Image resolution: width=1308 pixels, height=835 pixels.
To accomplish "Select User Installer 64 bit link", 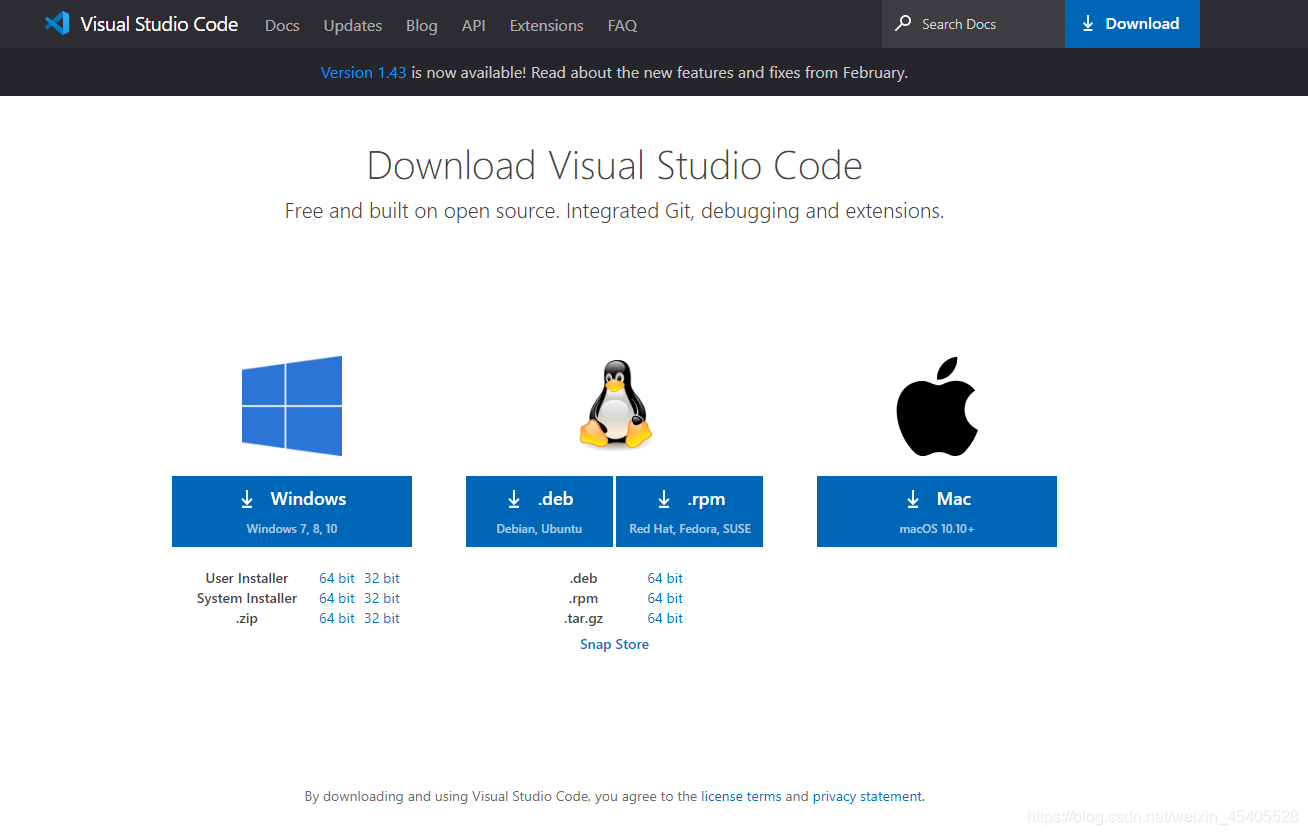I will 337,578.
